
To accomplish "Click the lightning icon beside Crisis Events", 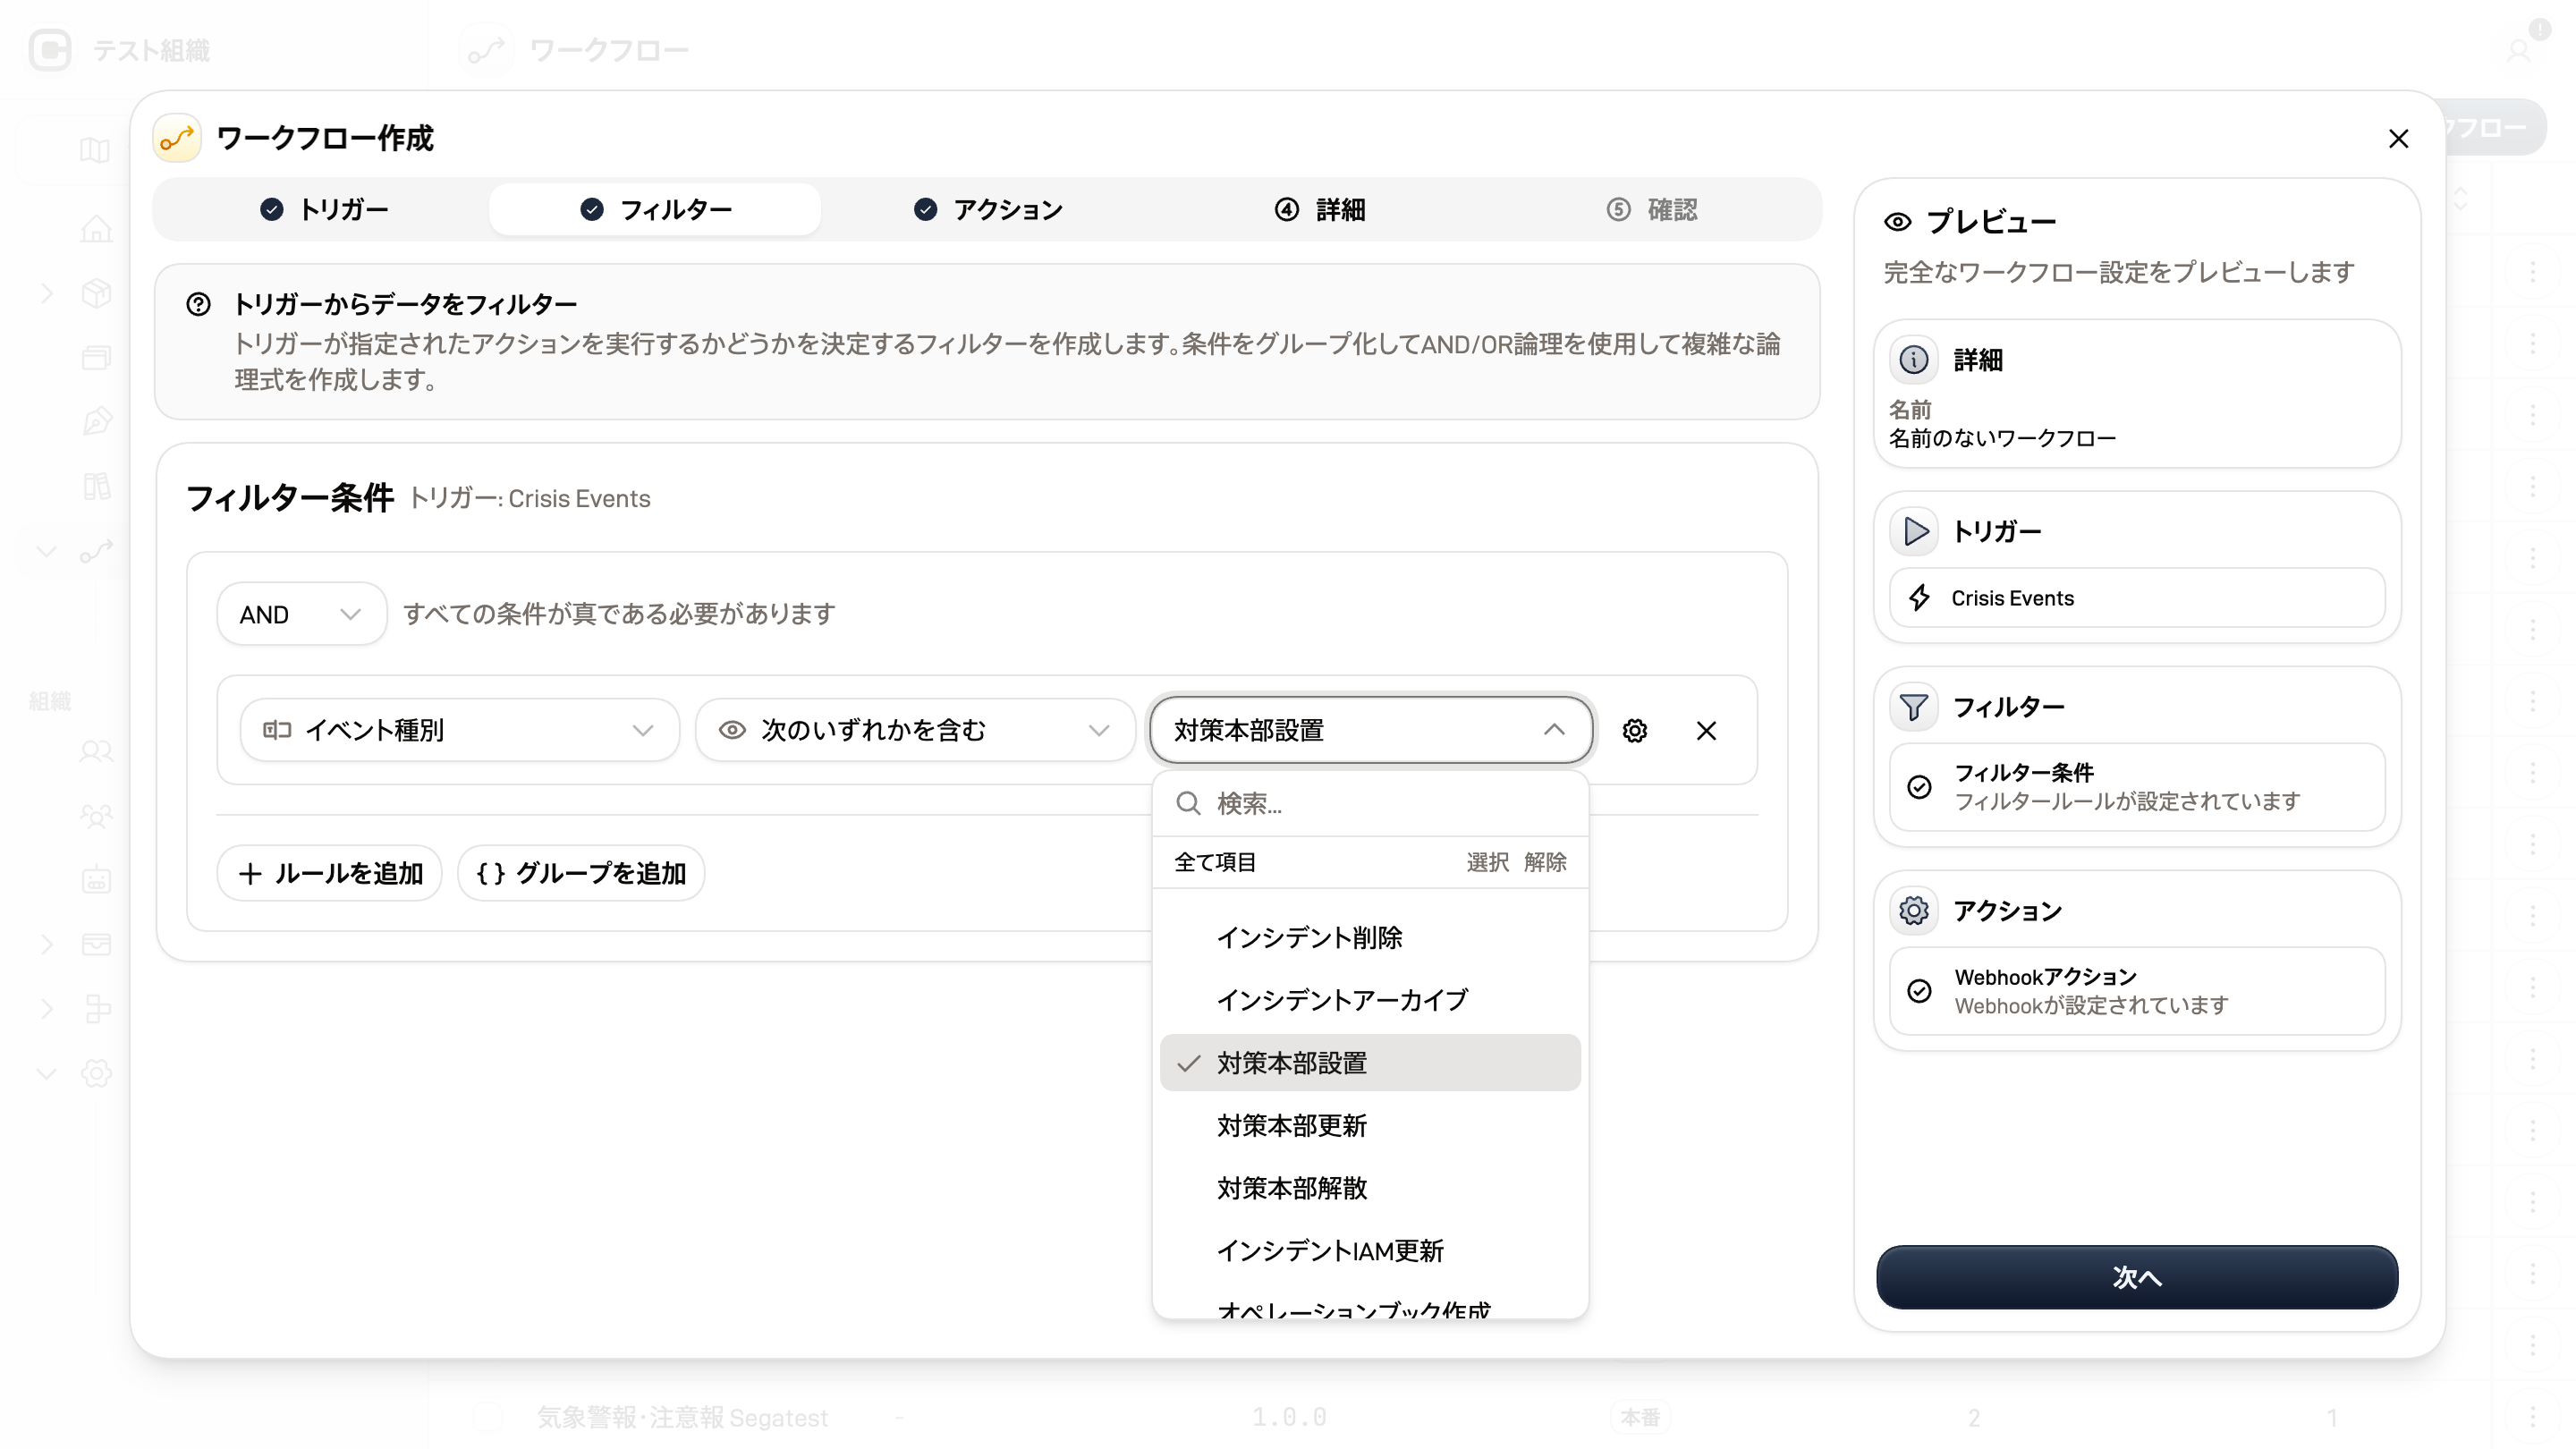I will click(x=1919, y=598).
